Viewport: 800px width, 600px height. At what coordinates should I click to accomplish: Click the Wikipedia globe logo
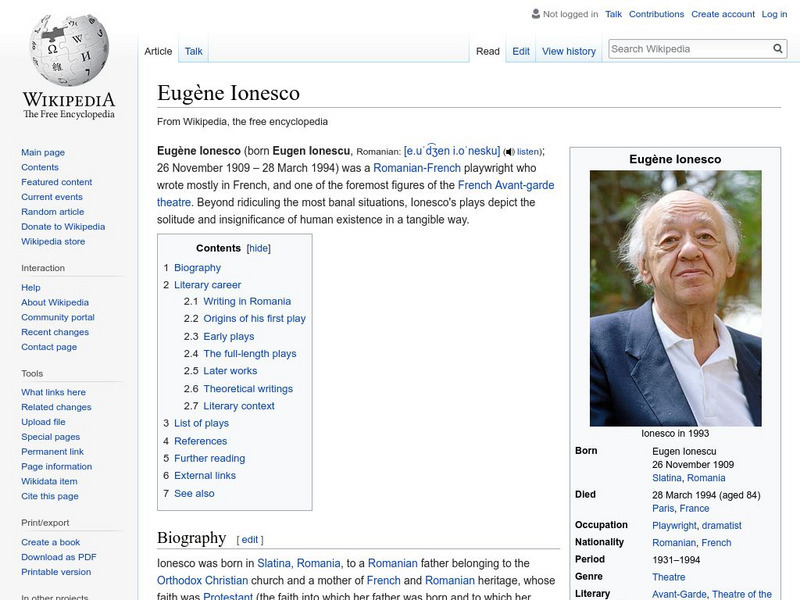click(x=69, y=50)
